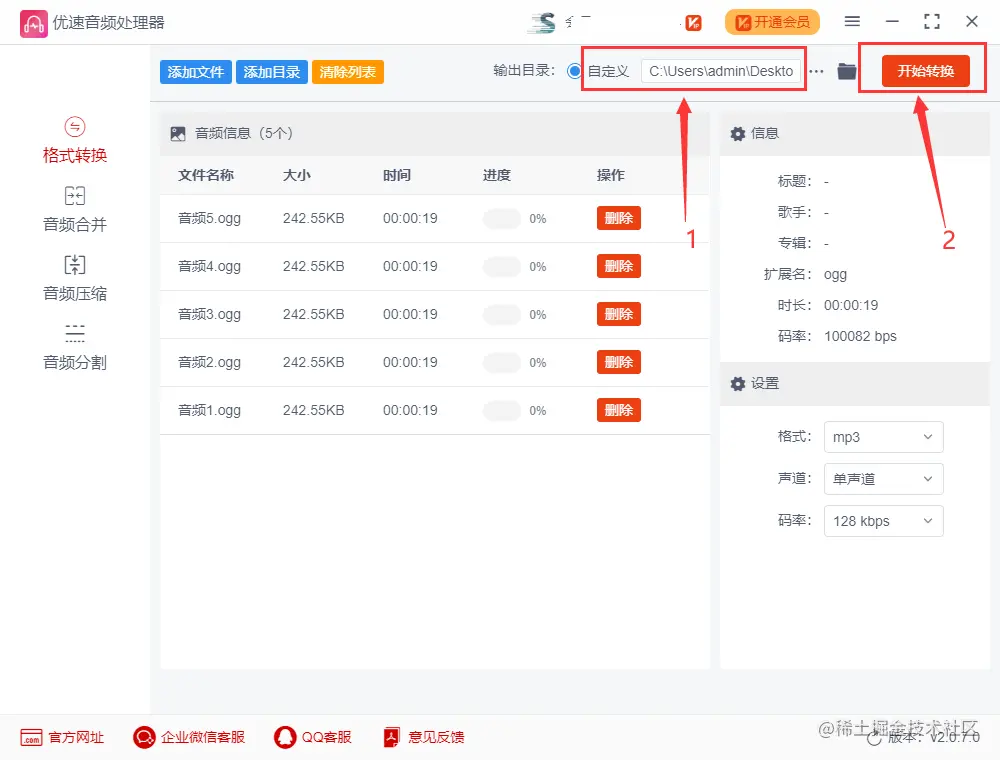The width and height of the screenshot is (1000, 760).
Task: Select the 音频1.ogg file name
Action: (x=209, y=411)
